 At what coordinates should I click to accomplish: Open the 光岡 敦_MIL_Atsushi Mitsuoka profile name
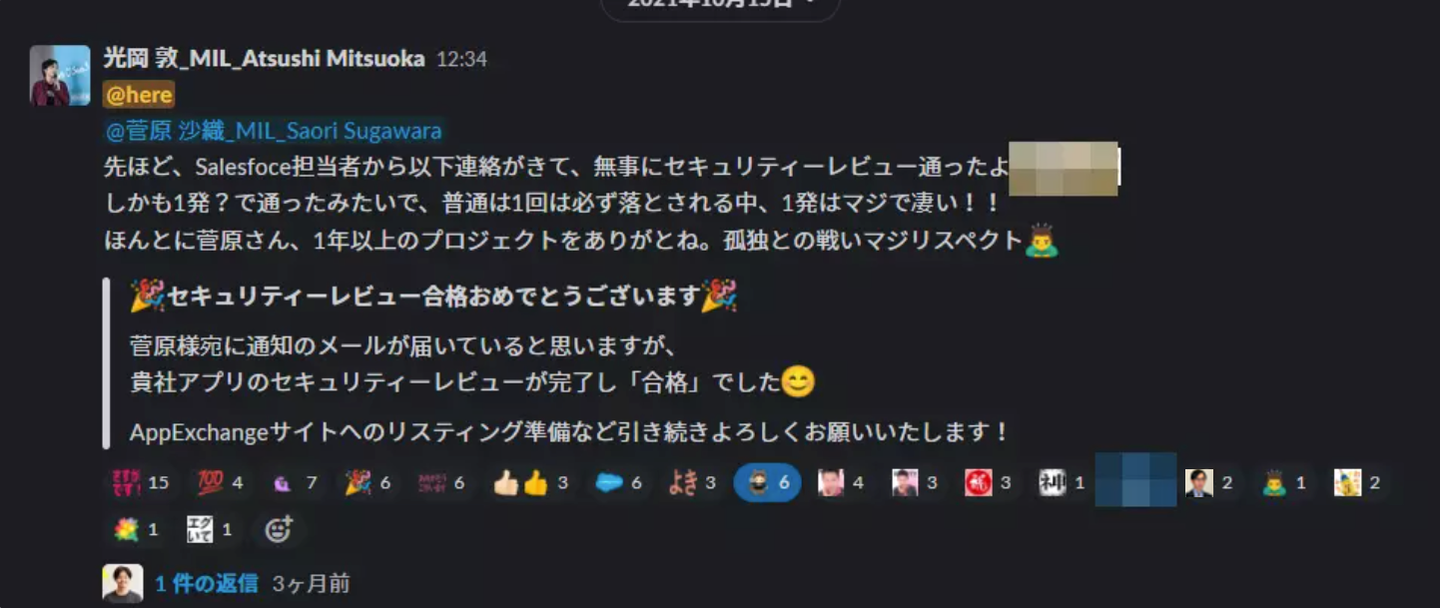click(264, 59)
